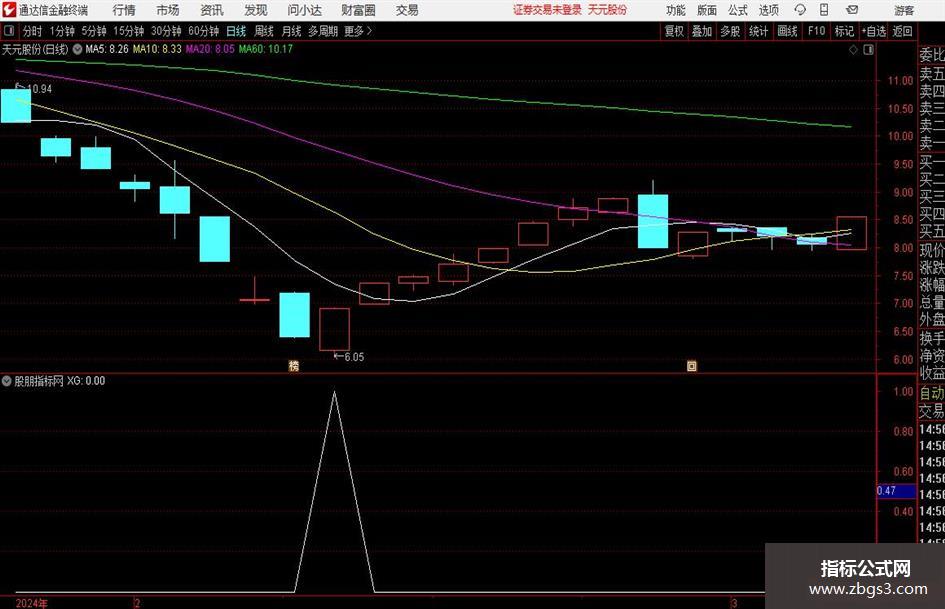This screenshot has height=609, width=945.
Task: Open the 功能 menu
Action: click(676, 10)
